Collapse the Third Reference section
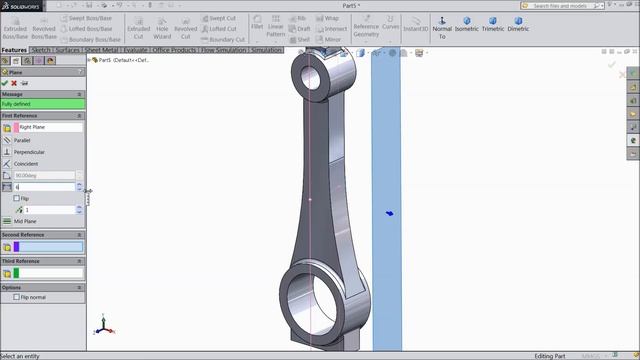The image size is (640, 360). coord(79,261)
